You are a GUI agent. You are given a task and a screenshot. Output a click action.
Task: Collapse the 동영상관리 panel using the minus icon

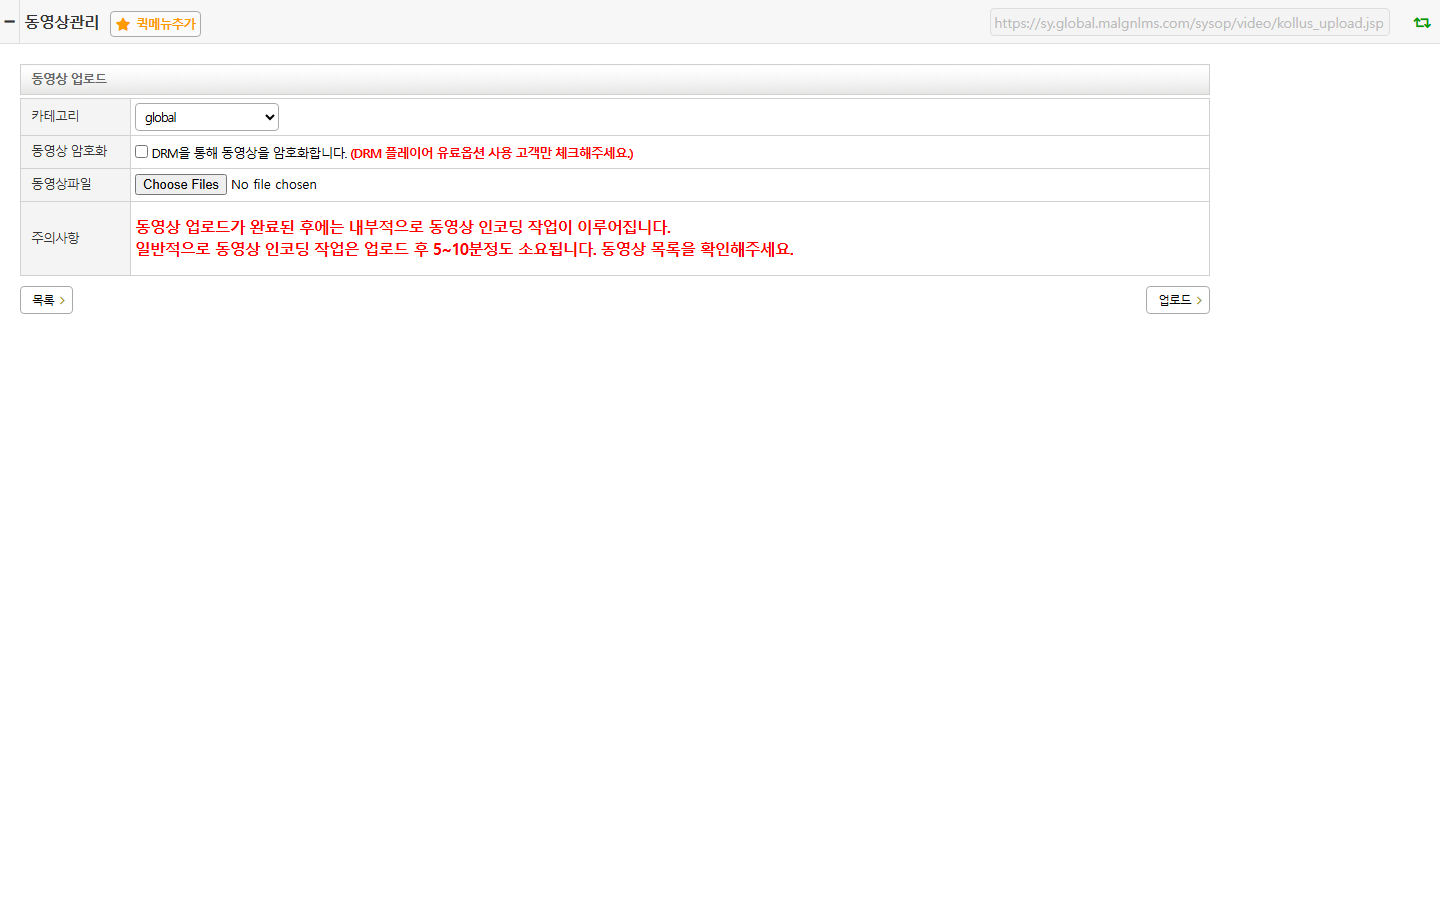coord(9,21)
